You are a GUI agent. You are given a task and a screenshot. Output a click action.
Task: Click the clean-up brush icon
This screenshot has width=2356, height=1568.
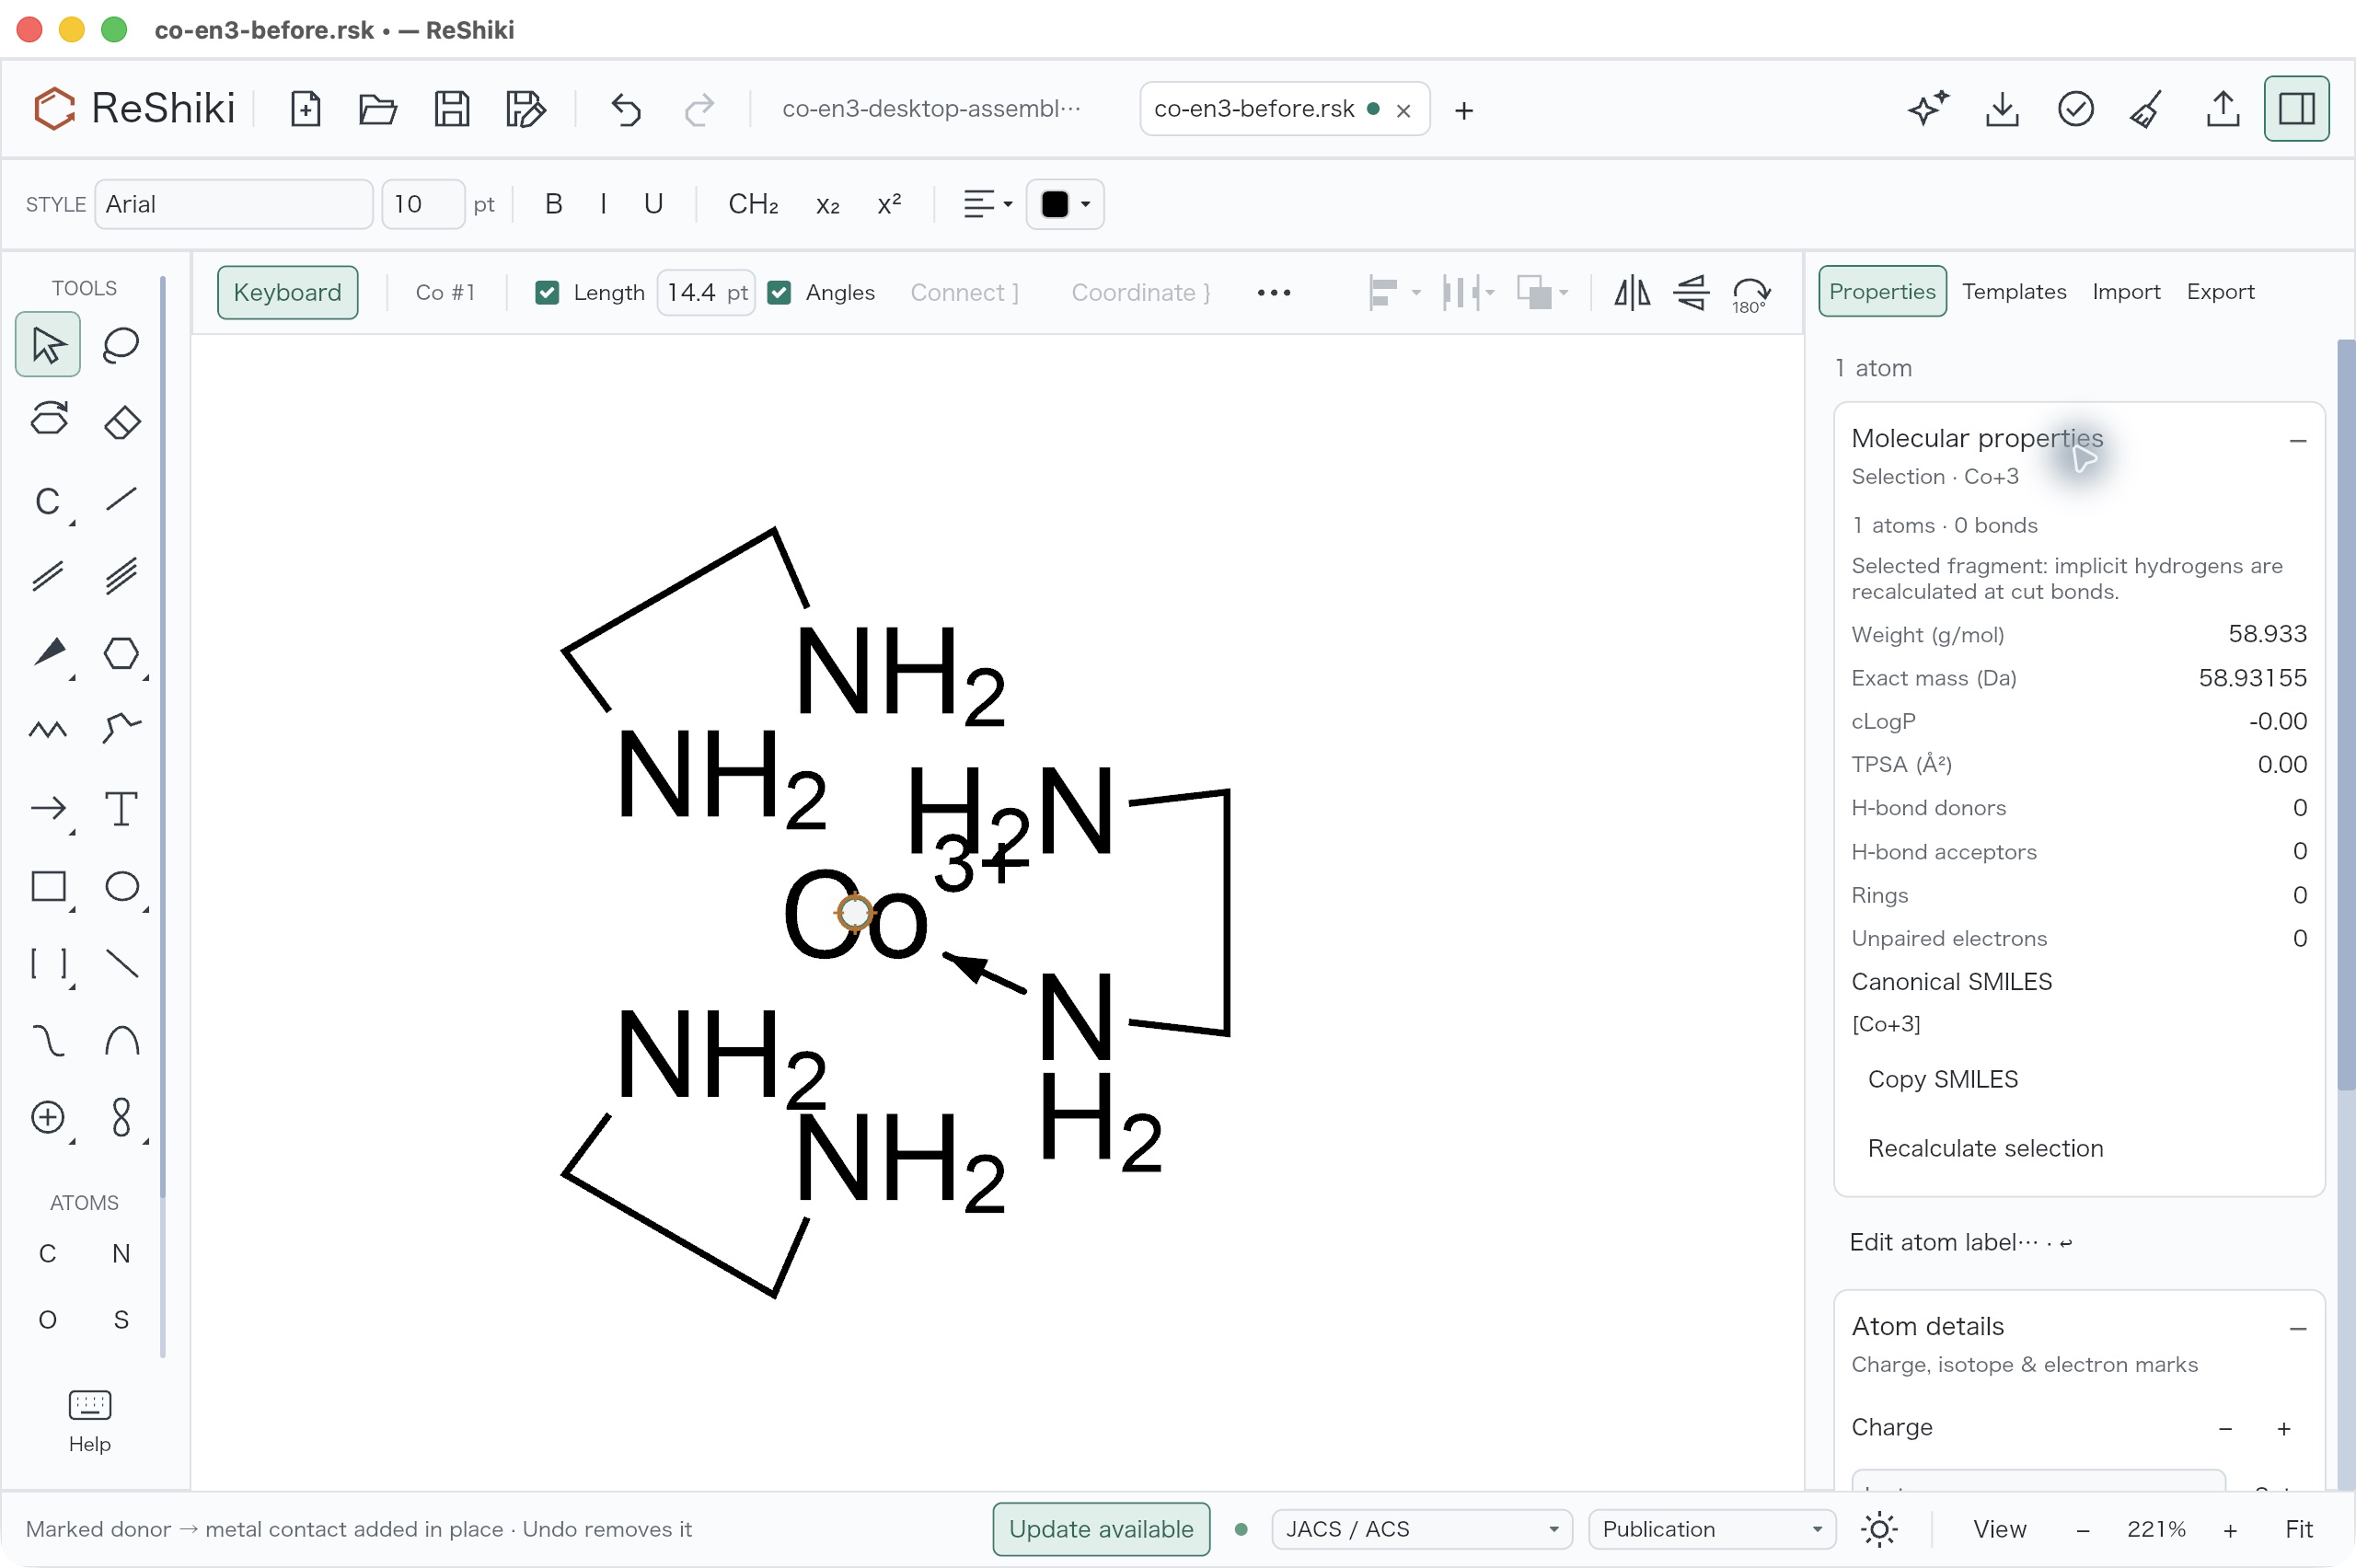pos(2147,109)
